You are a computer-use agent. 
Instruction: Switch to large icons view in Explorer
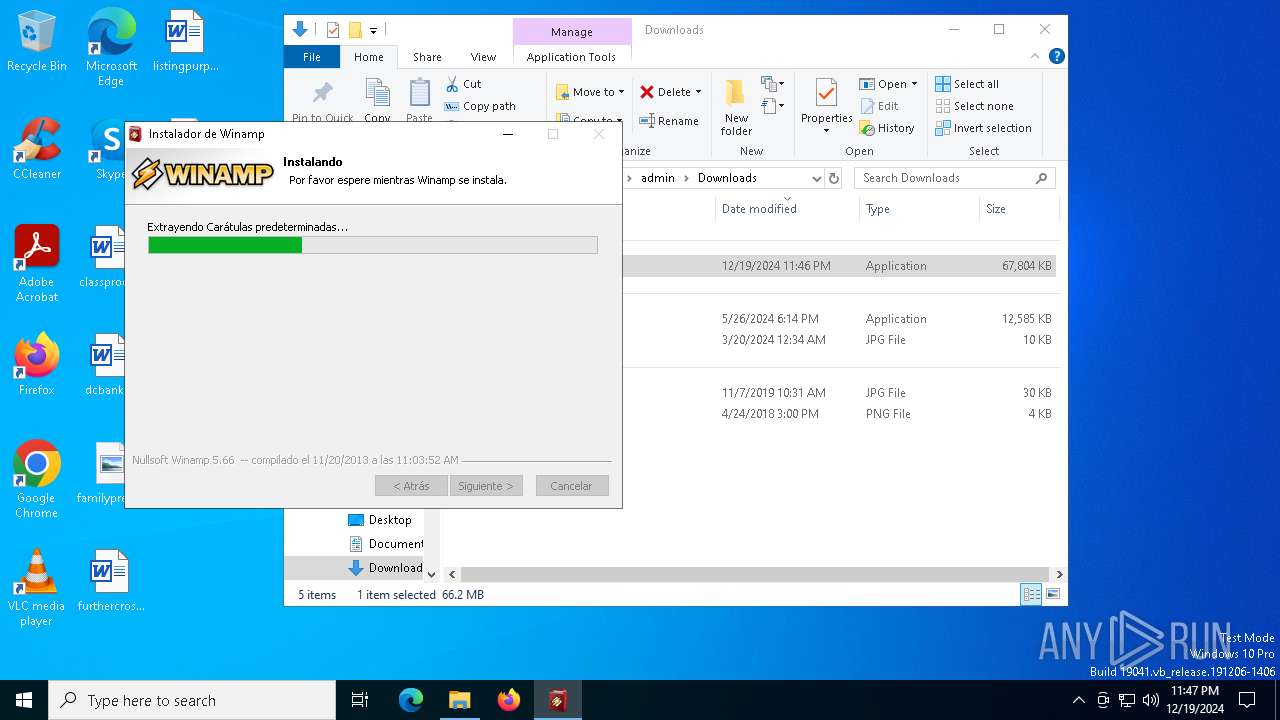click(1052, 594)
